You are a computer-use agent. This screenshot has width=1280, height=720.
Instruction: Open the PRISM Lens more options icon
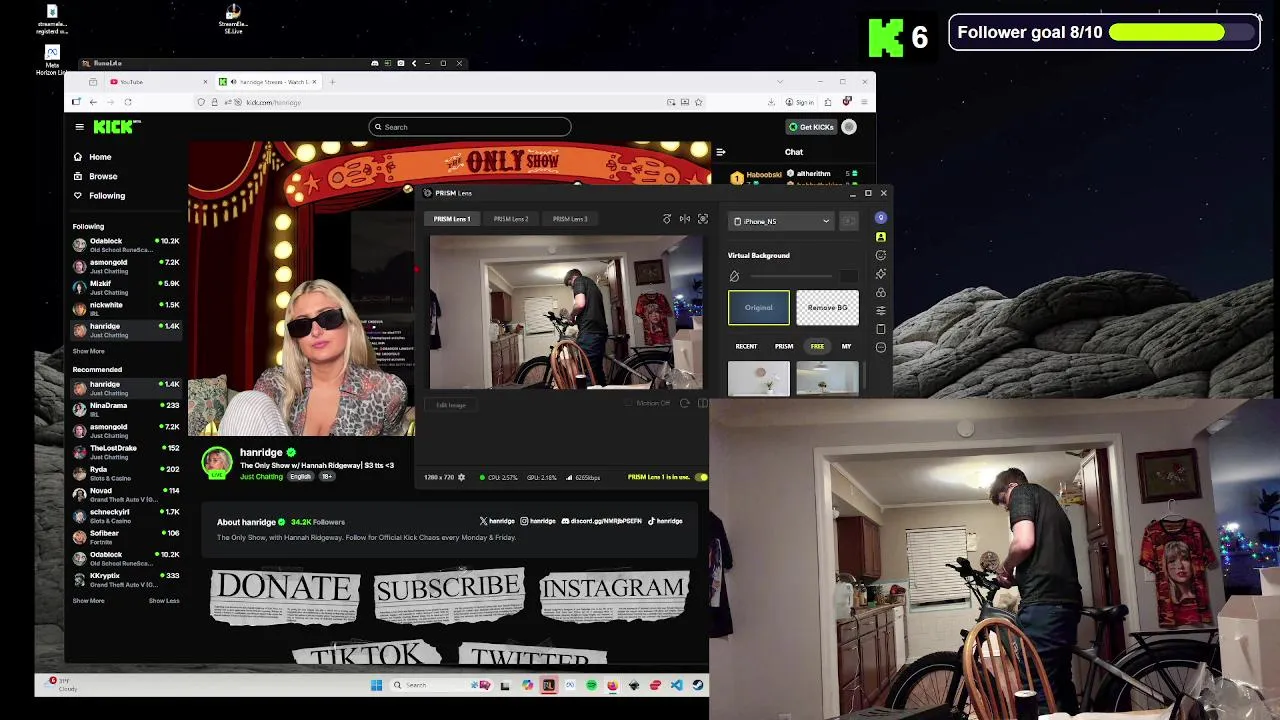pyautogui.click(x=881, y=347)
